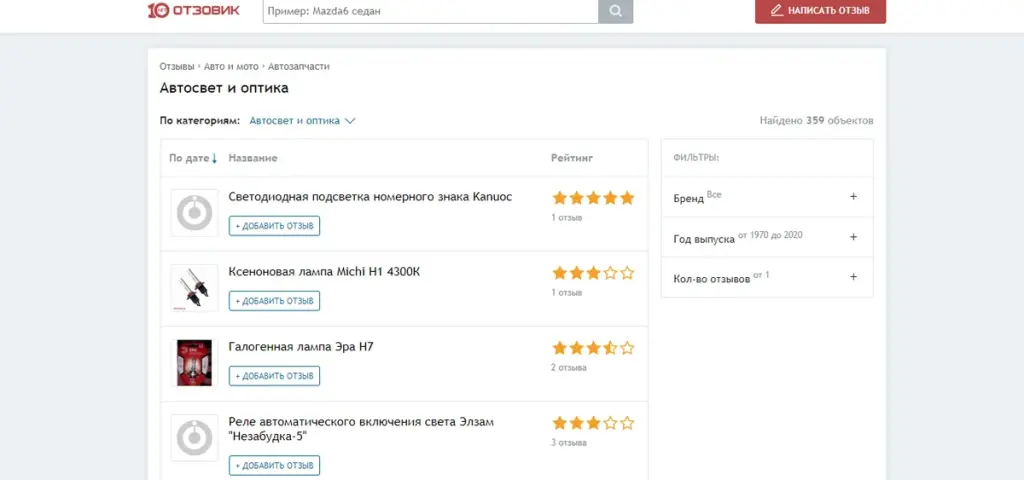The width and height of the screenshot is (1024, 480).
Task: Open the Автозапчасти breadcrumb link
Action: coord(299,66)
